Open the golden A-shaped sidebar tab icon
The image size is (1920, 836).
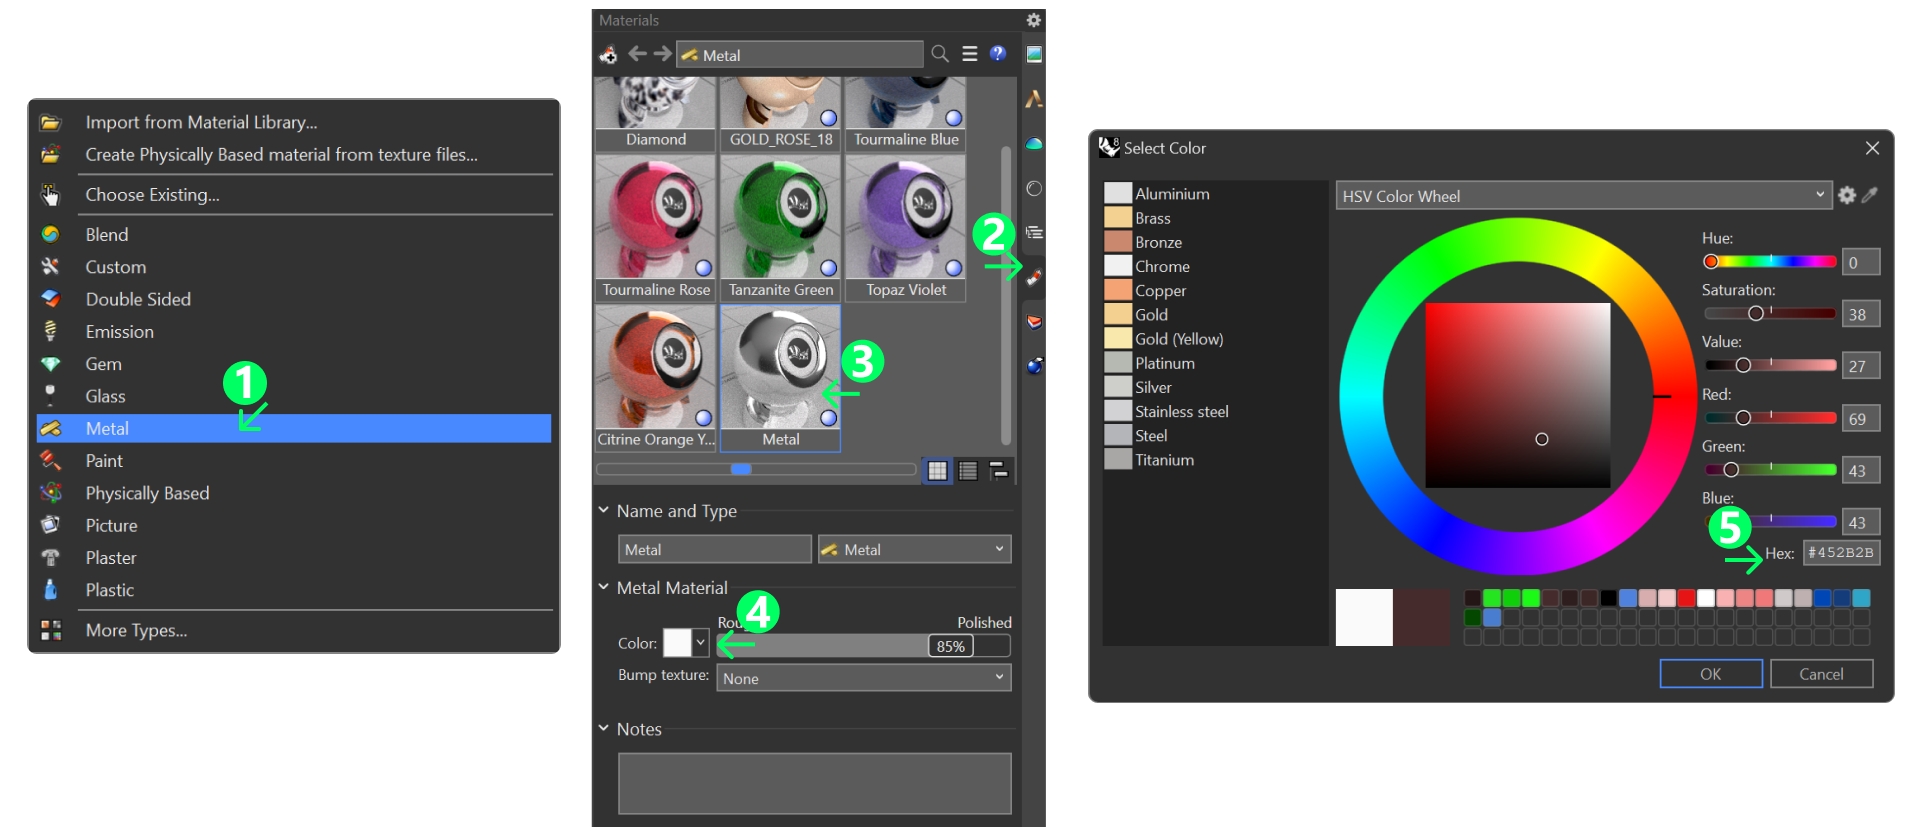[1034, 99]
